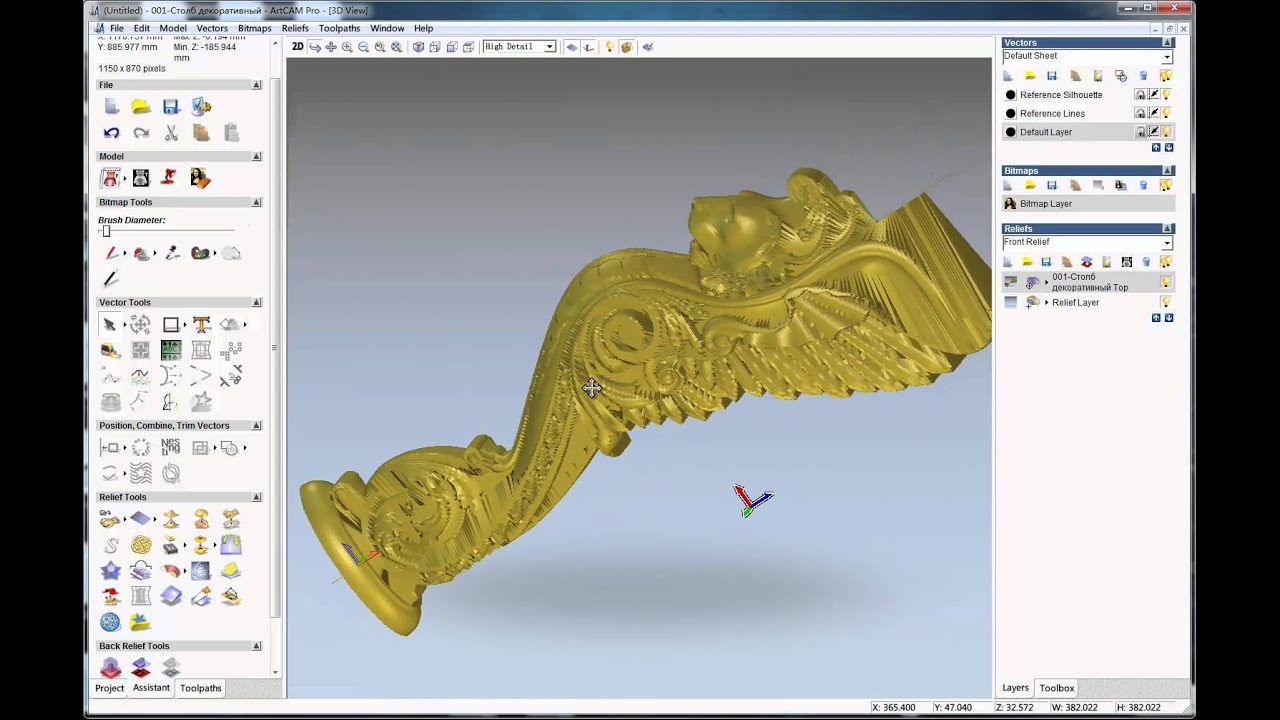The width and height of the screenshot is (1280, 720).
Task: Select the color picker dropper tool
Action: pos(171,253)
